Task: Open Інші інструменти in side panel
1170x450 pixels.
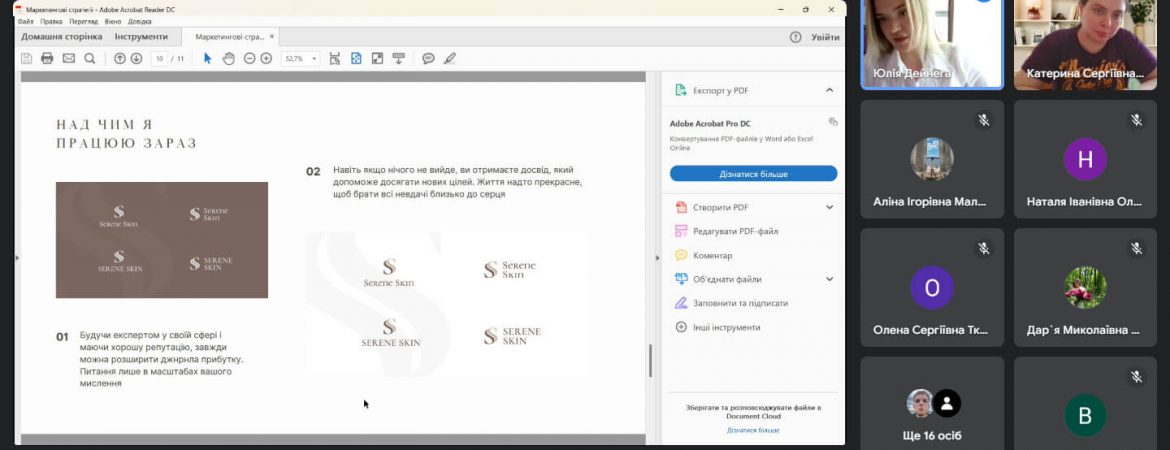Action: 718,327
